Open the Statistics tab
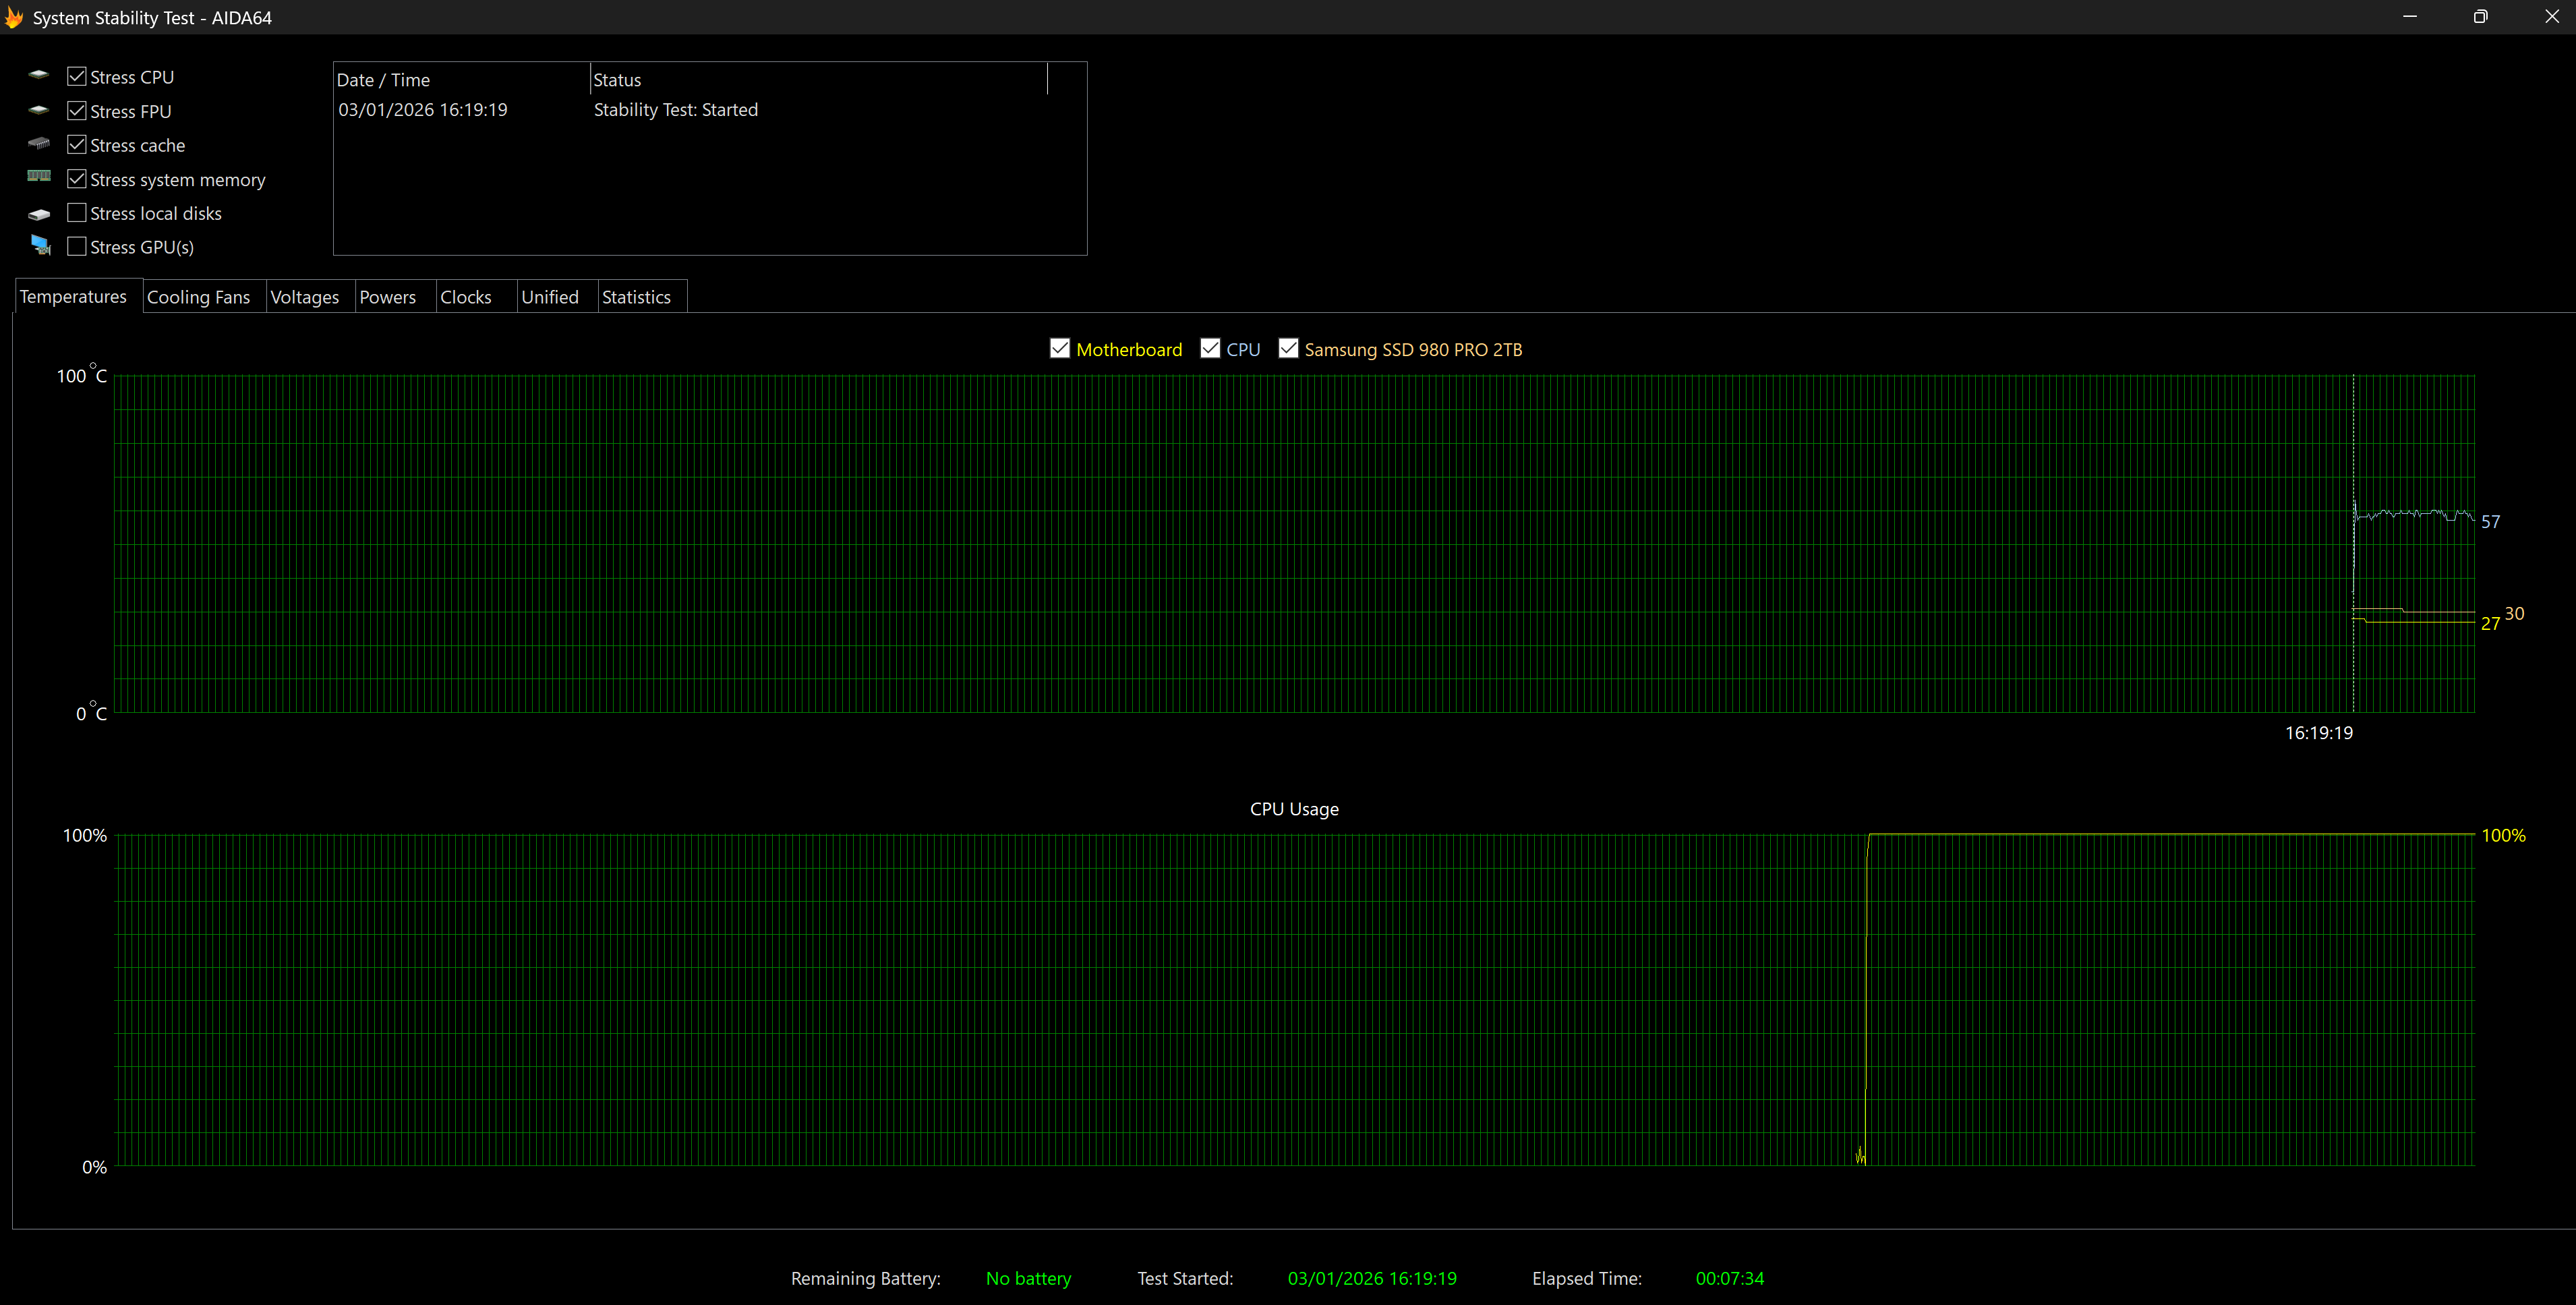This screenshot has height=1305, width=2576. tap(636, 297)
